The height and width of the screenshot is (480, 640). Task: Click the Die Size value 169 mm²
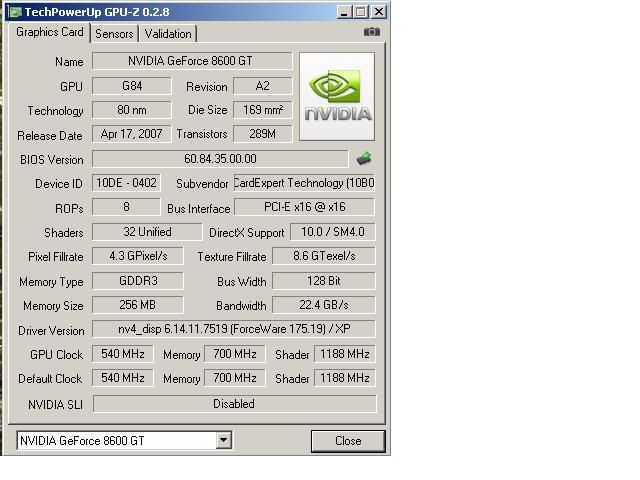[x=262, y=110]
